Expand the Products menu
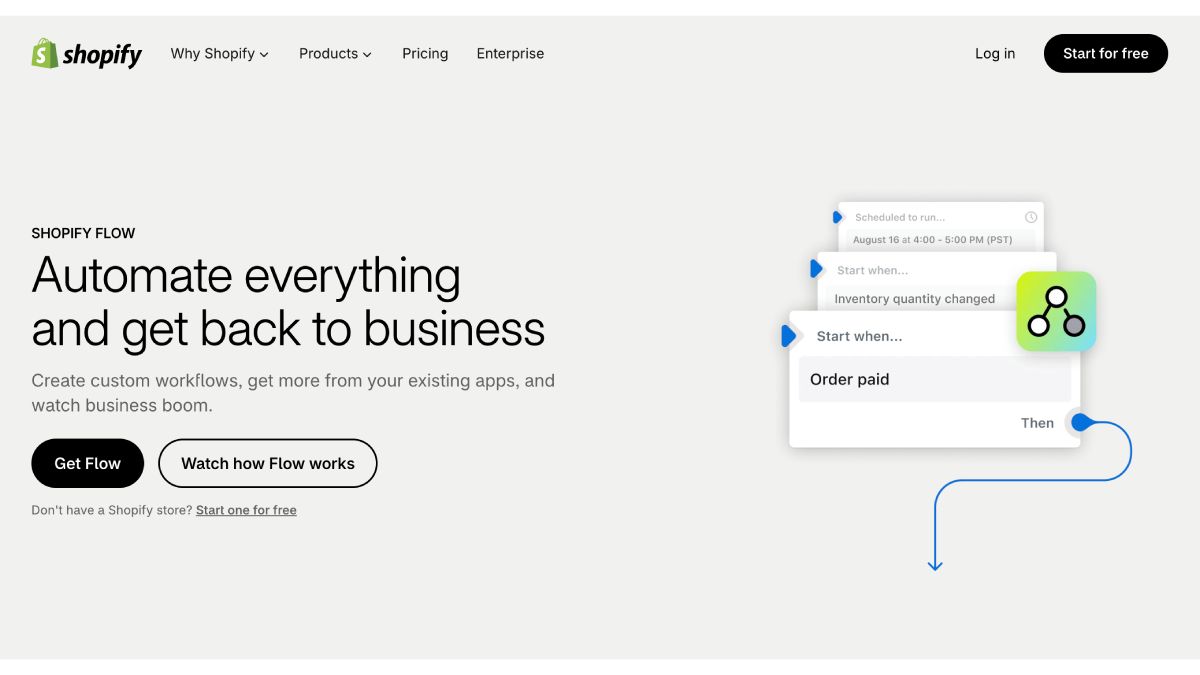The image size is (1200, 675). 335,54
